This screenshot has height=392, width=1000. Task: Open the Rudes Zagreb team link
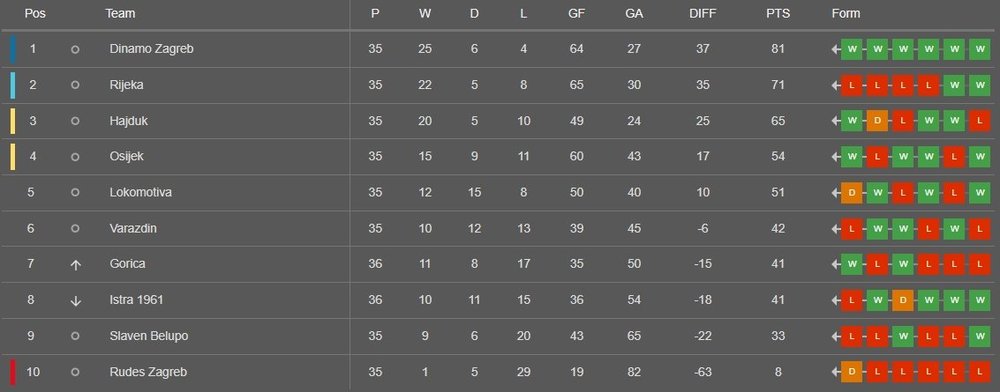click(148, 372)
